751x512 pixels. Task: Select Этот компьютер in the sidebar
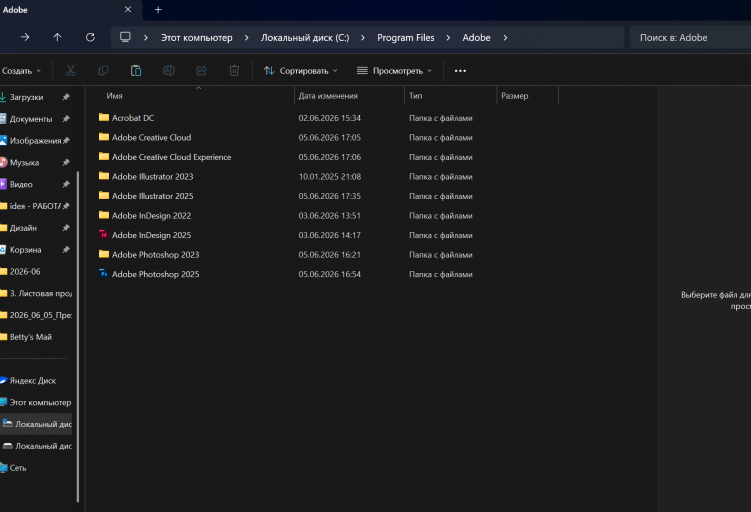tap(40, 402)
